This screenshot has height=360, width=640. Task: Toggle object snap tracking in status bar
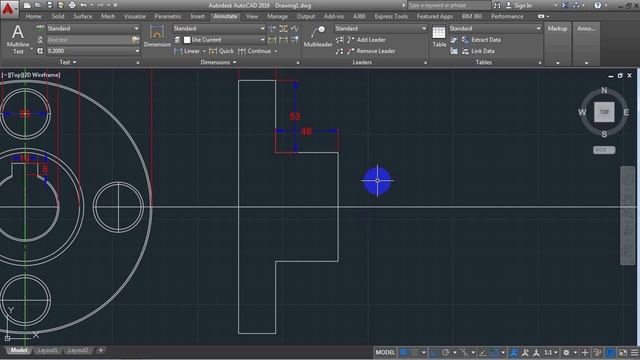(482, 352)
